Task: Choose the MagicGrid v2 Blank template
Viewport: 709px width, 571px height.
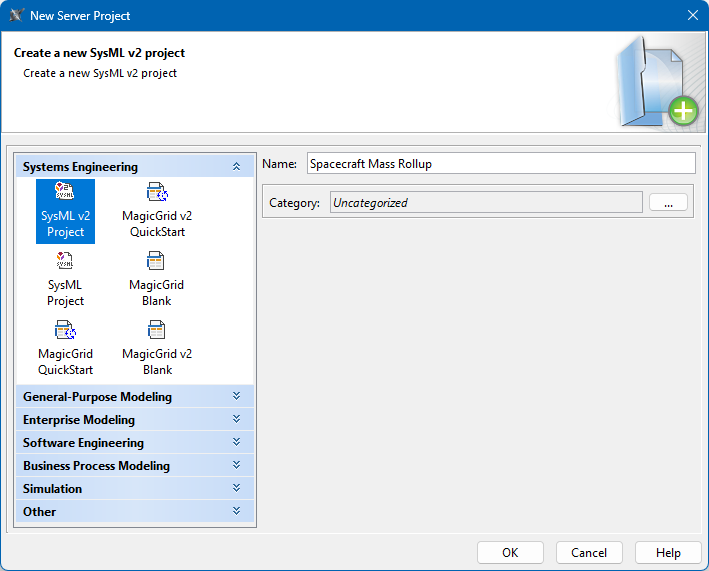Action: click(157, 331)
